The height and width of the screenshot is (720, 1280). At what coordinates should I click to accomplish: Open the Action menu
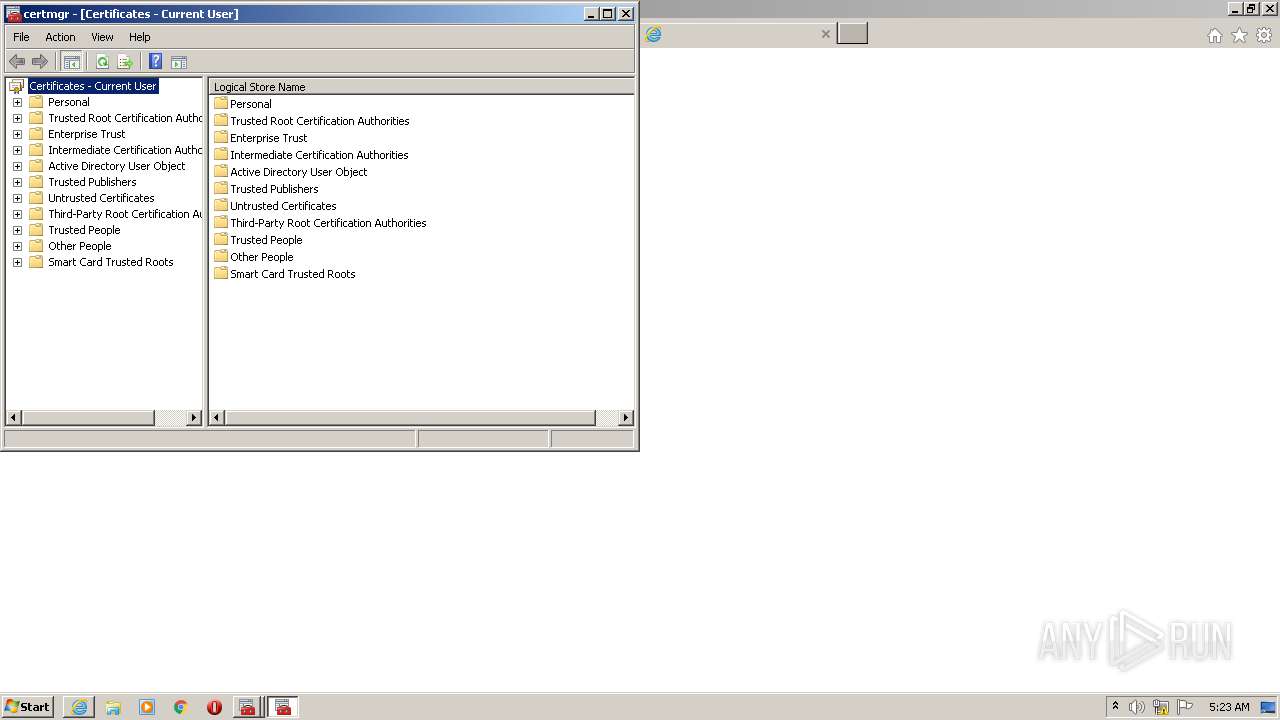point(60,37)
